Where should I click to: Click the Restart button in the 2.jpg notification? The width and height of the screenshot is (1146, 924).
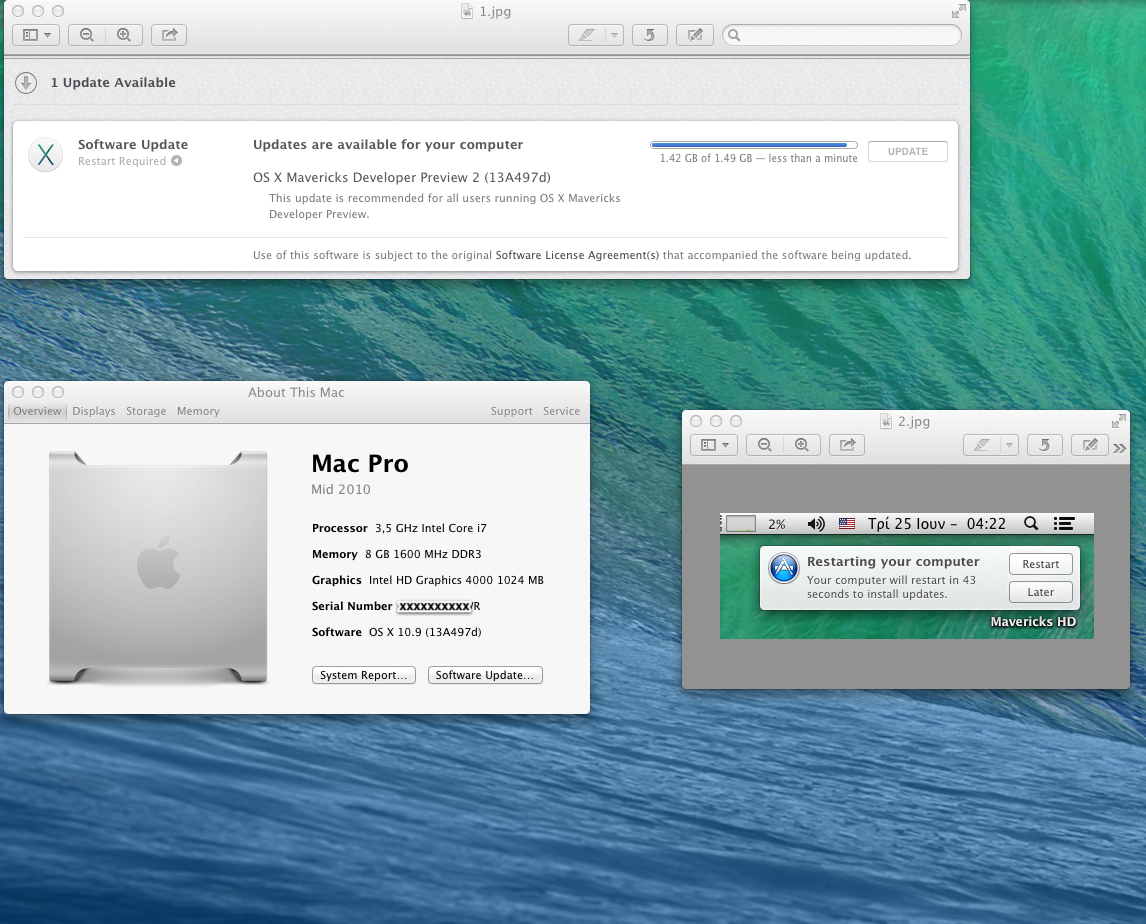coord(1041,564)
